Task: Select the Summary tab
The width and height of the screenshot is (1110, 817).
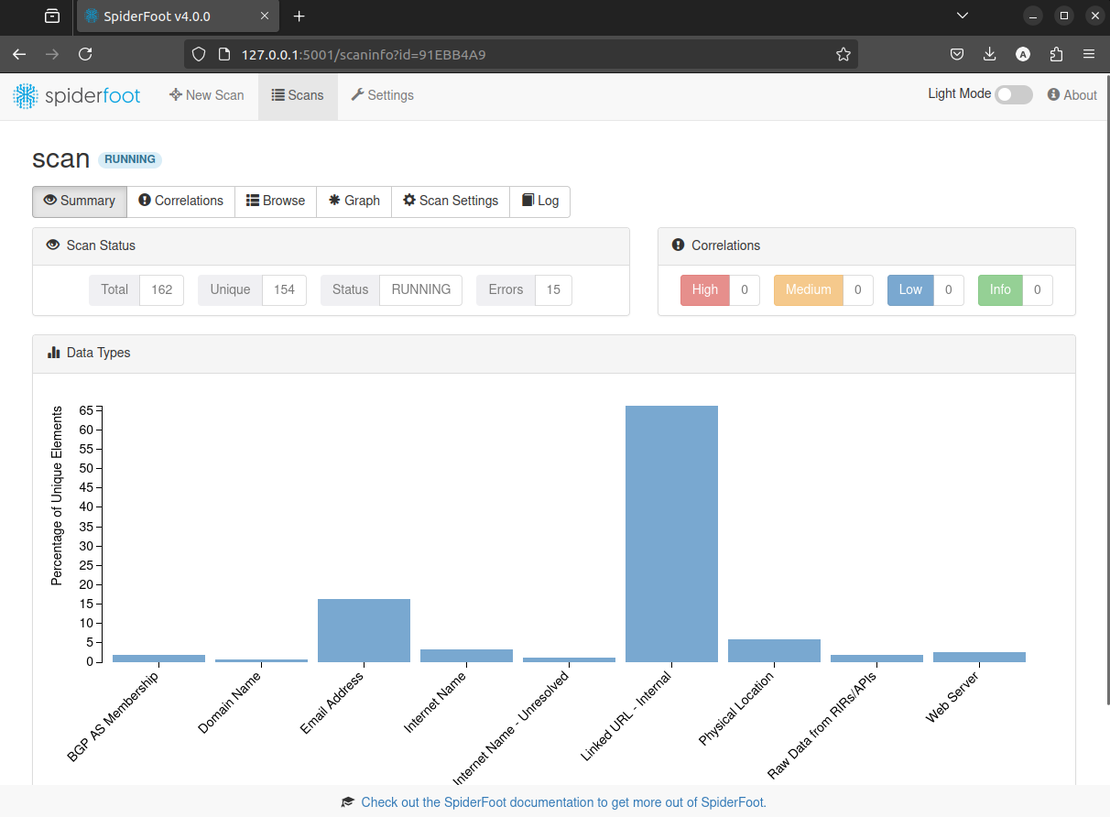Action: [80, 201]
